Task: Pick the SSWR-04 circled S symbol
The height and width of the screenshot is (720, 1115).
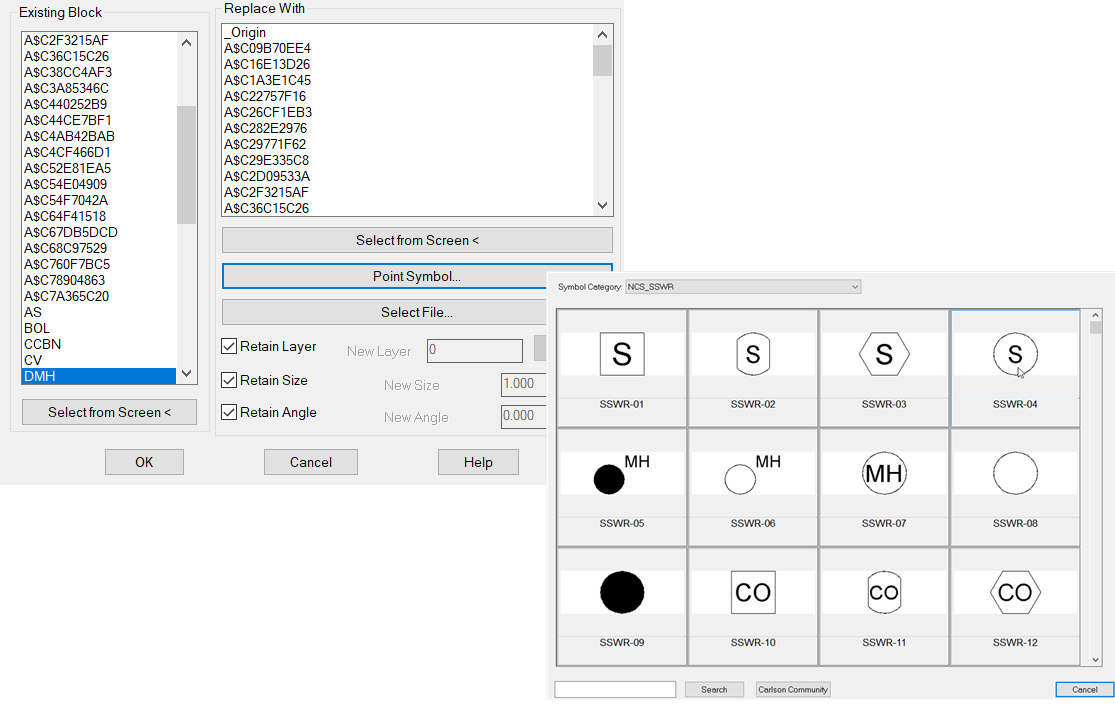Action: tap(1015, 354)
